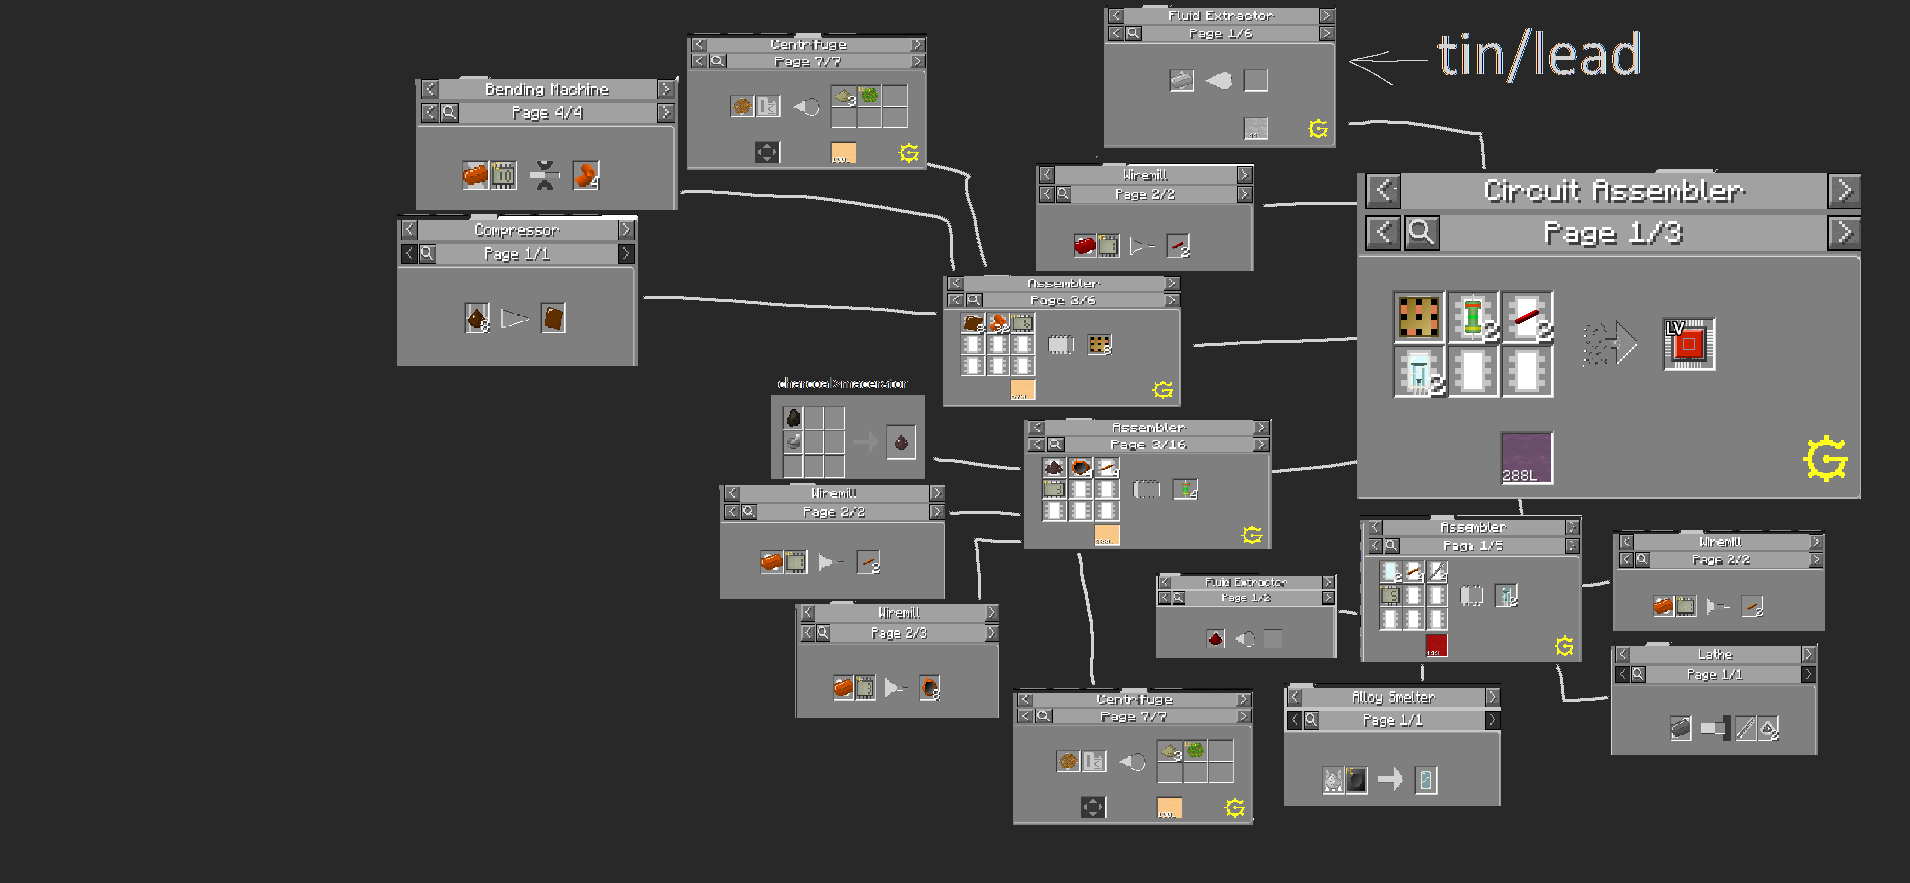Switch to next machine from Compressor title

pos(626,230)
